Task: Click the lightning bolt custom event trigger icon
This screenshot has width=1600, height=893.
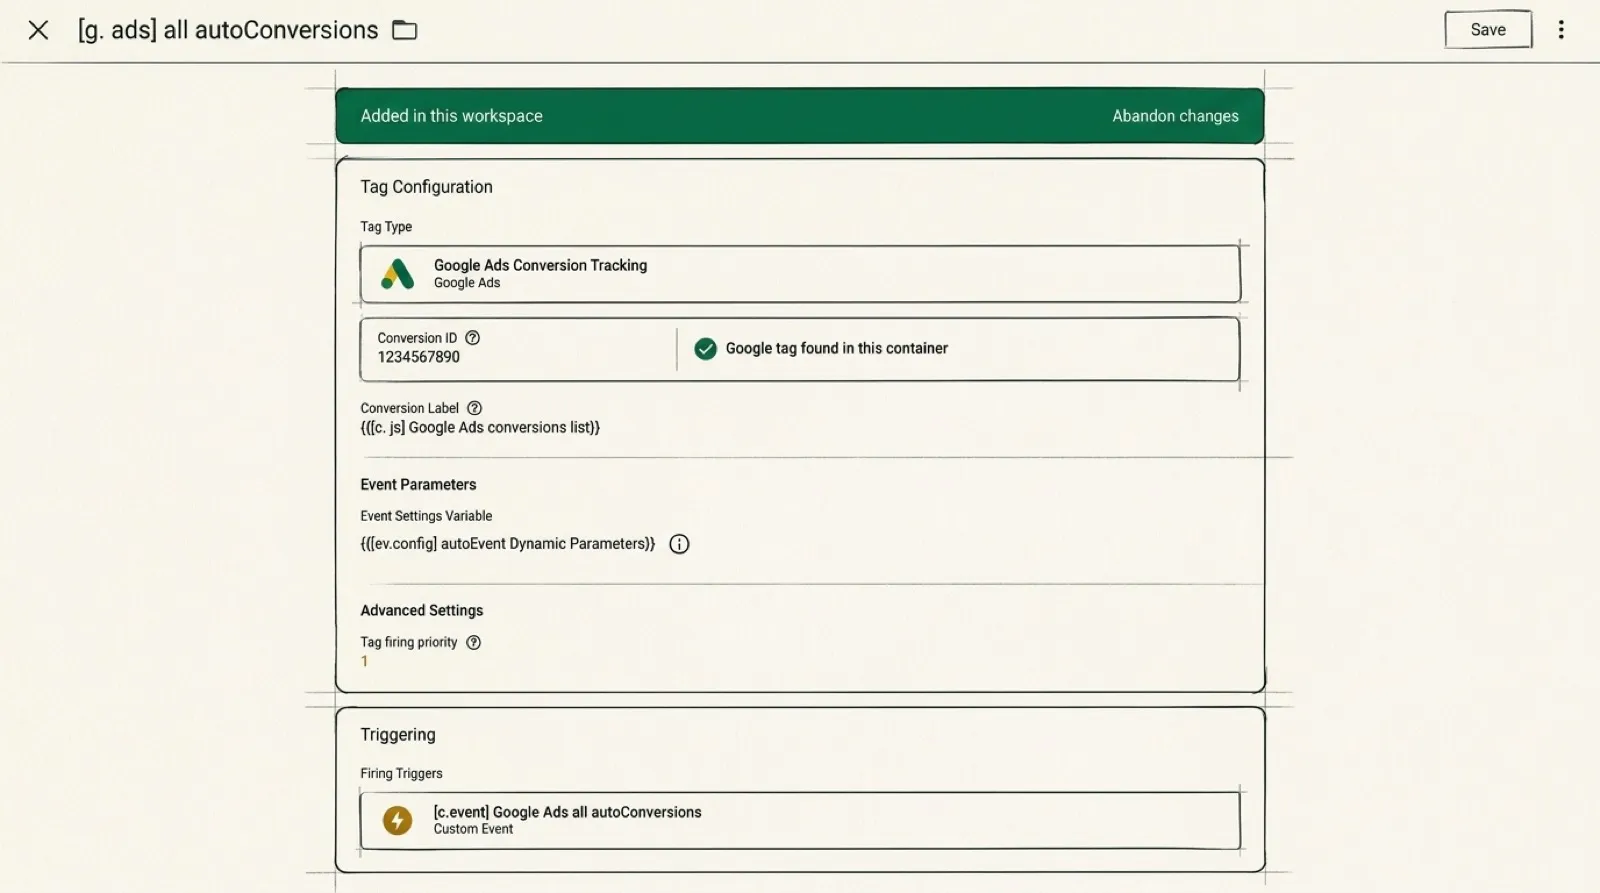Action: point(397,821)
